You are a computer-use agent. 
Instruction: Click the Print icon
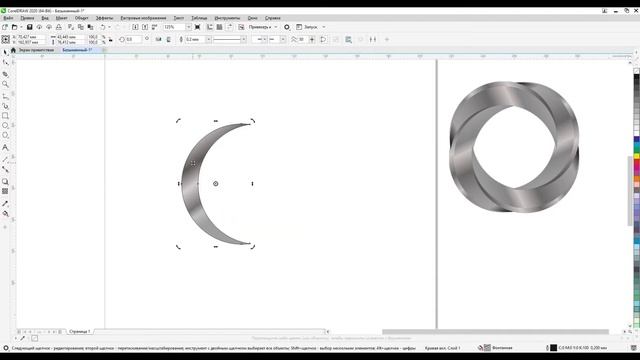tap(59, 27)
